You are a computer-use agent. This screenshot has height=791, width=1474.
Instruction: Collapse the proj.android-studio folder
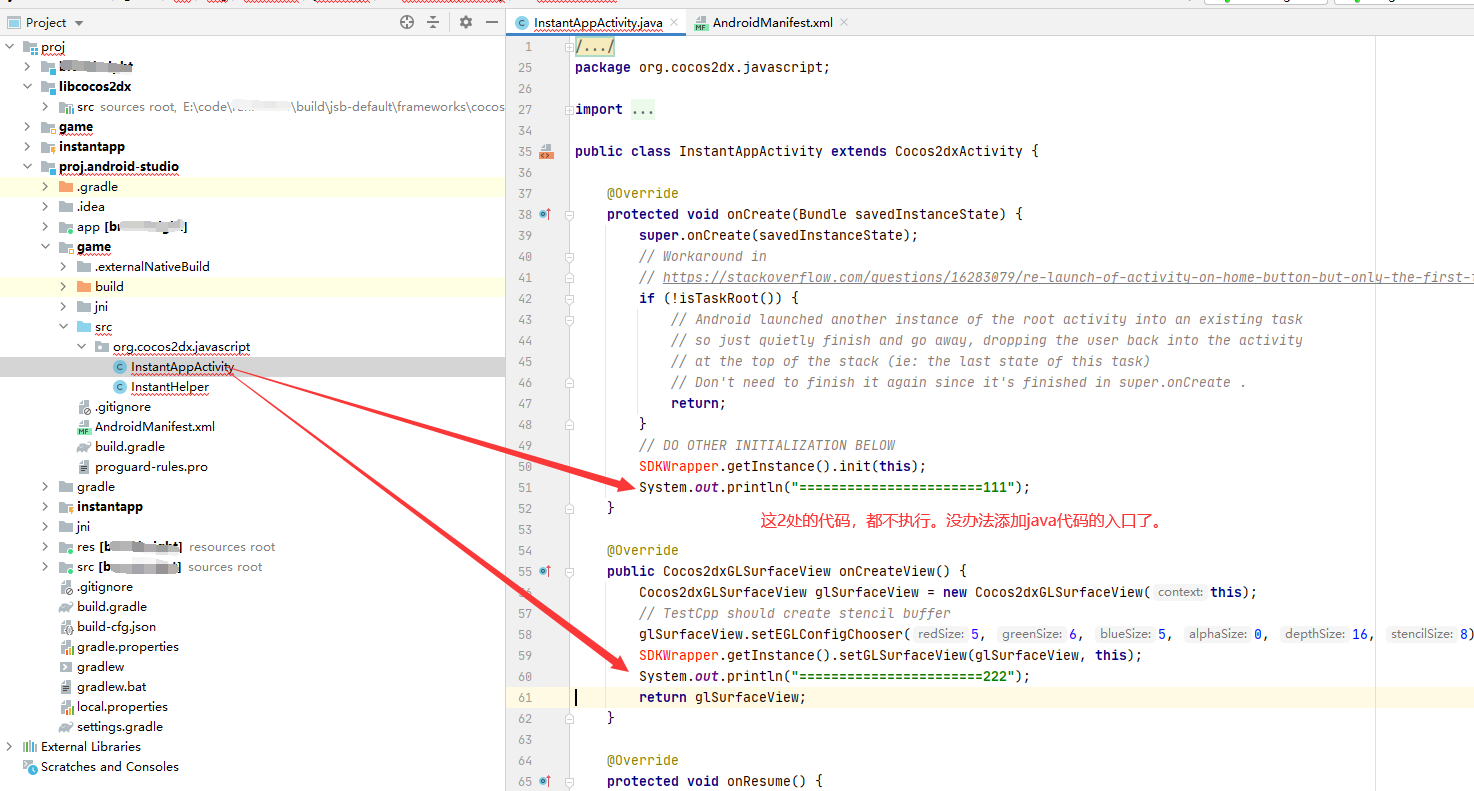28,167
